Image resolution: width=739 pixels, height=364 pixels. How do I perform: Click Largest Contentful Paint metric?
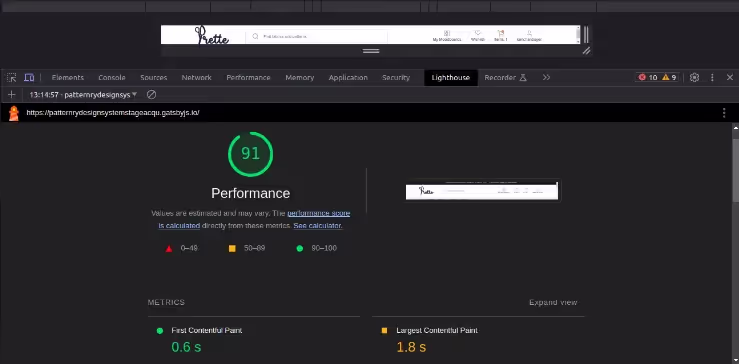(x=436, y=331)
